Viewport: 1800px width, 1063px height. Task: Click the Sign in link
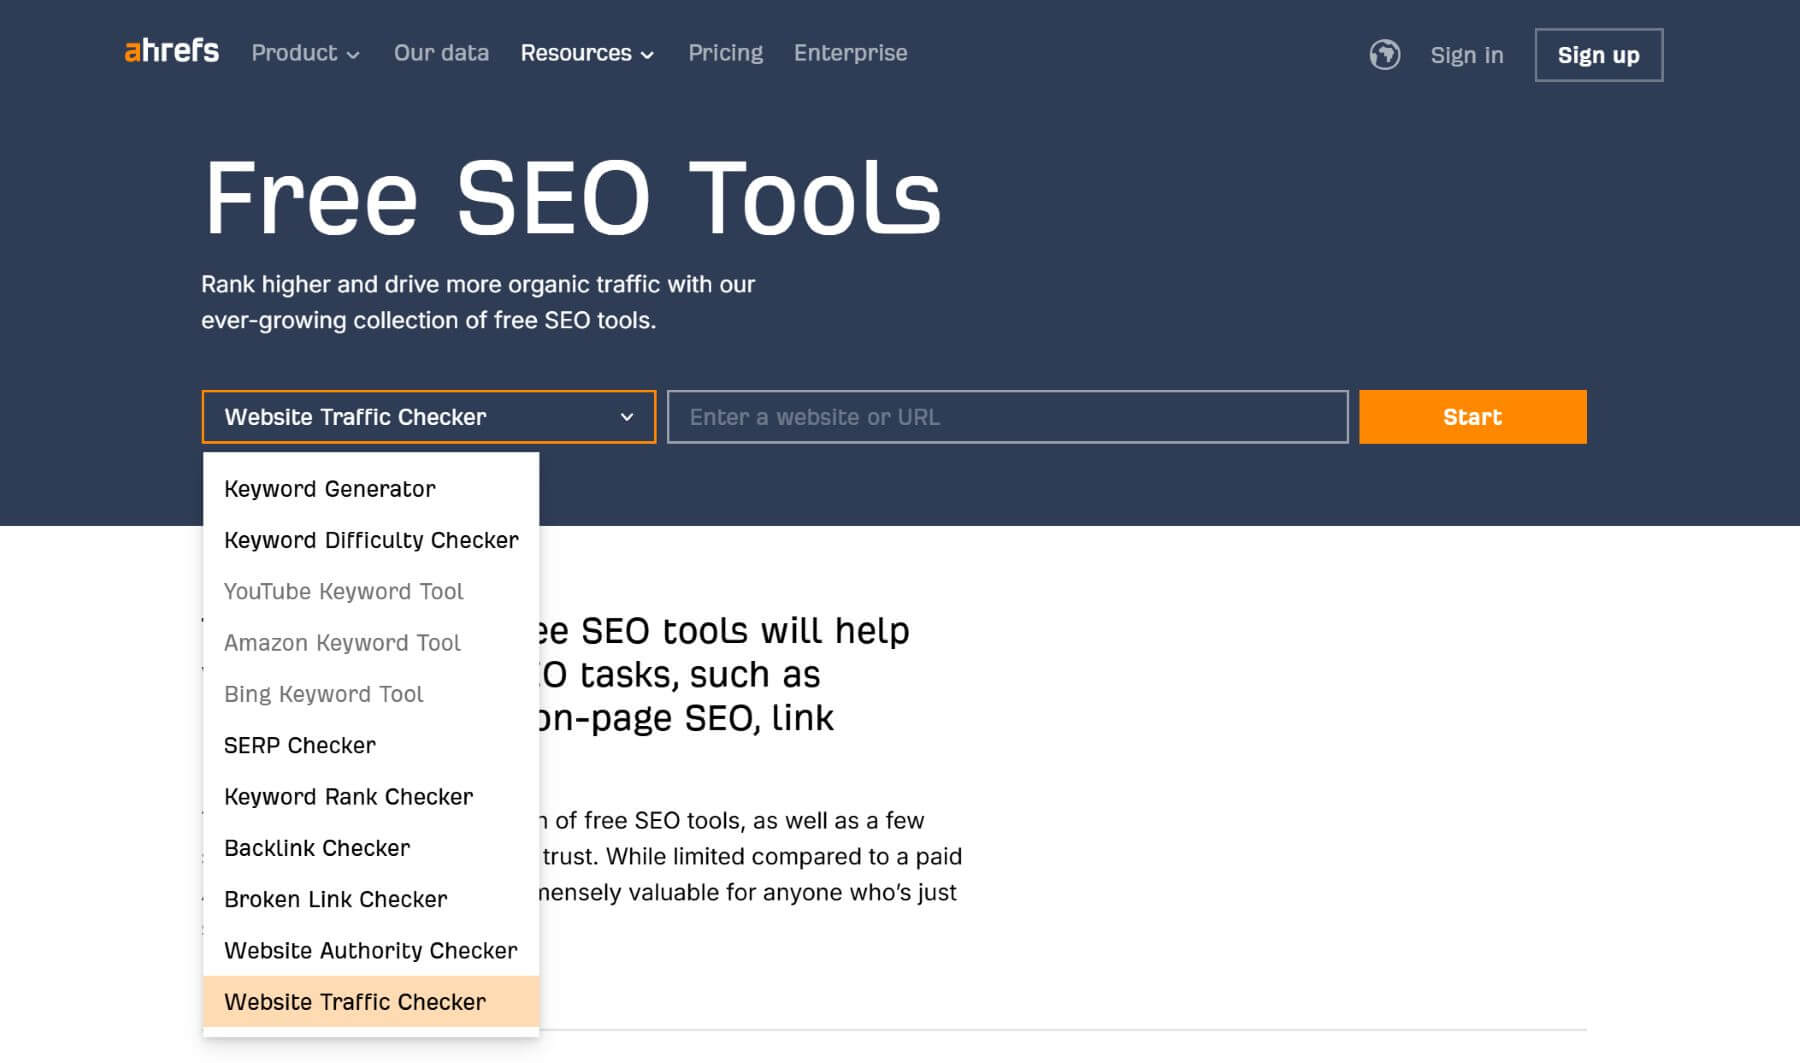1466,56
